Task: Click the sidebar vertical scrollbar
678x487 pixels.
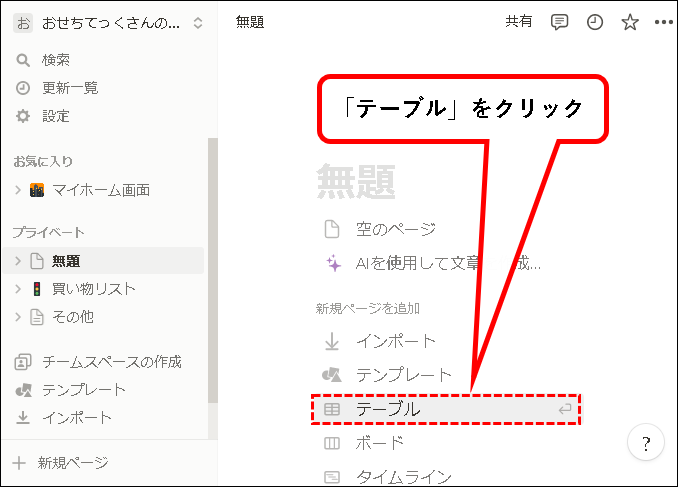Action: tap(213, 271)
